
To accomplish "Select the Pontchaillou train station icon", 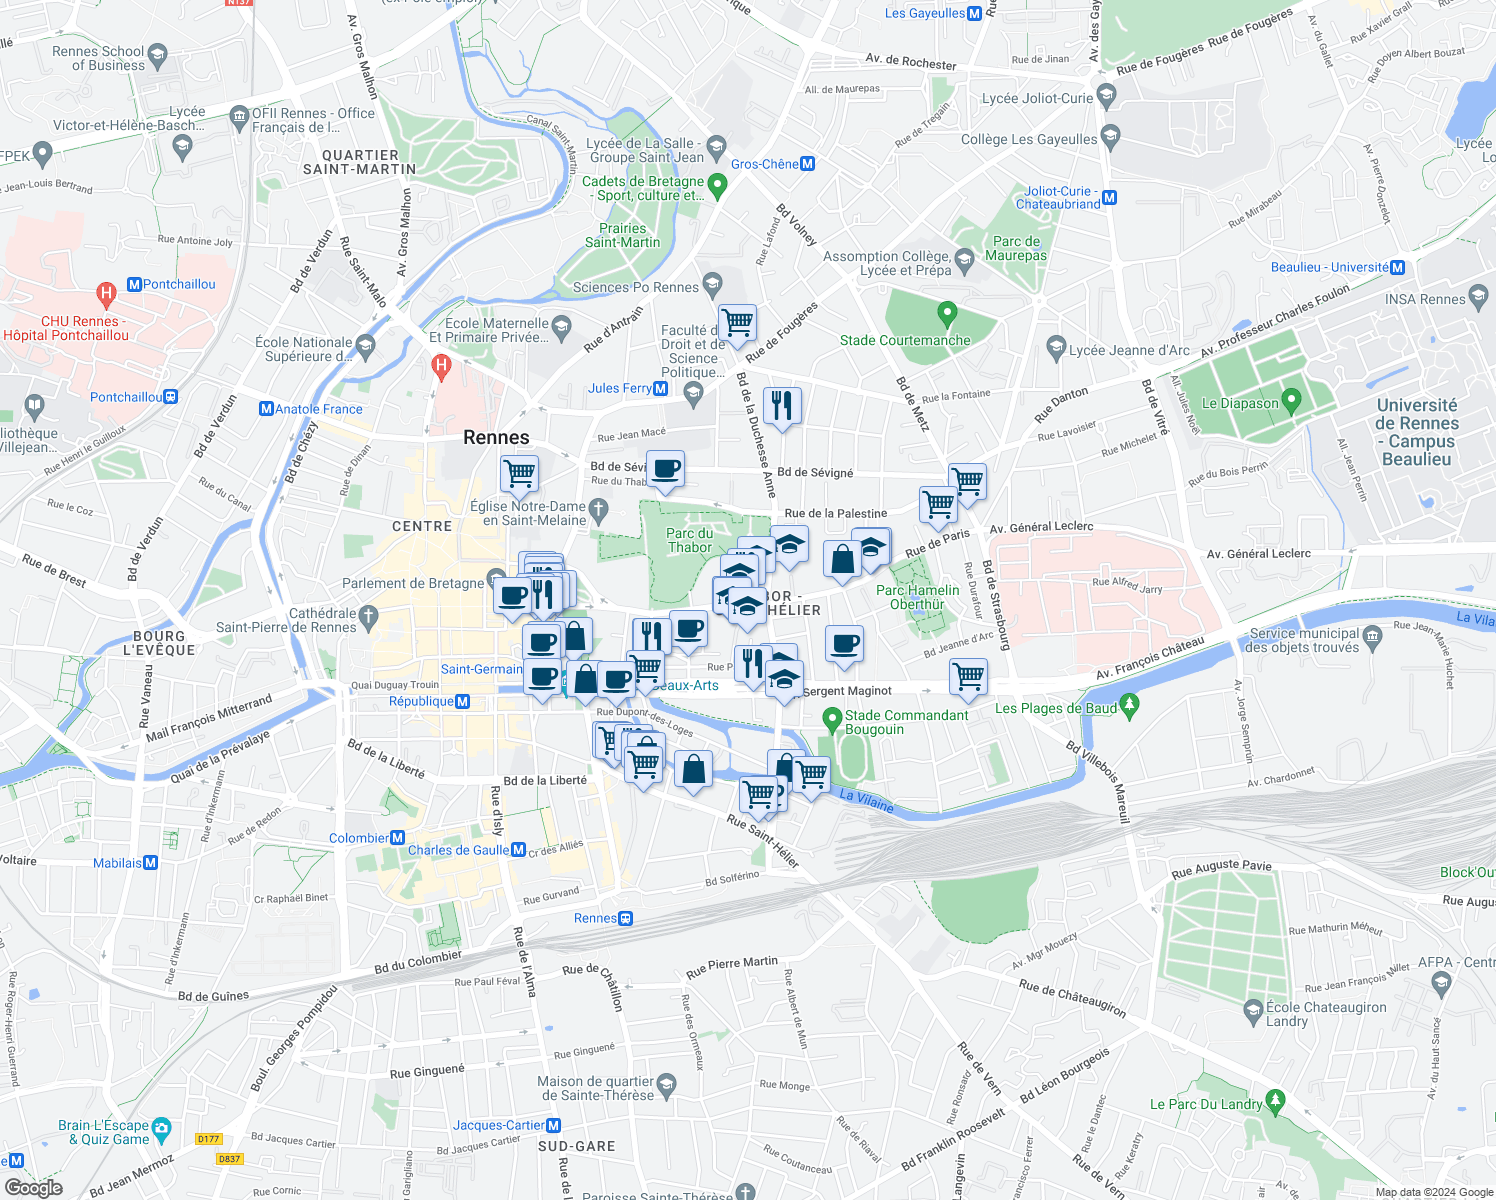I will click(x=171, y=397).
